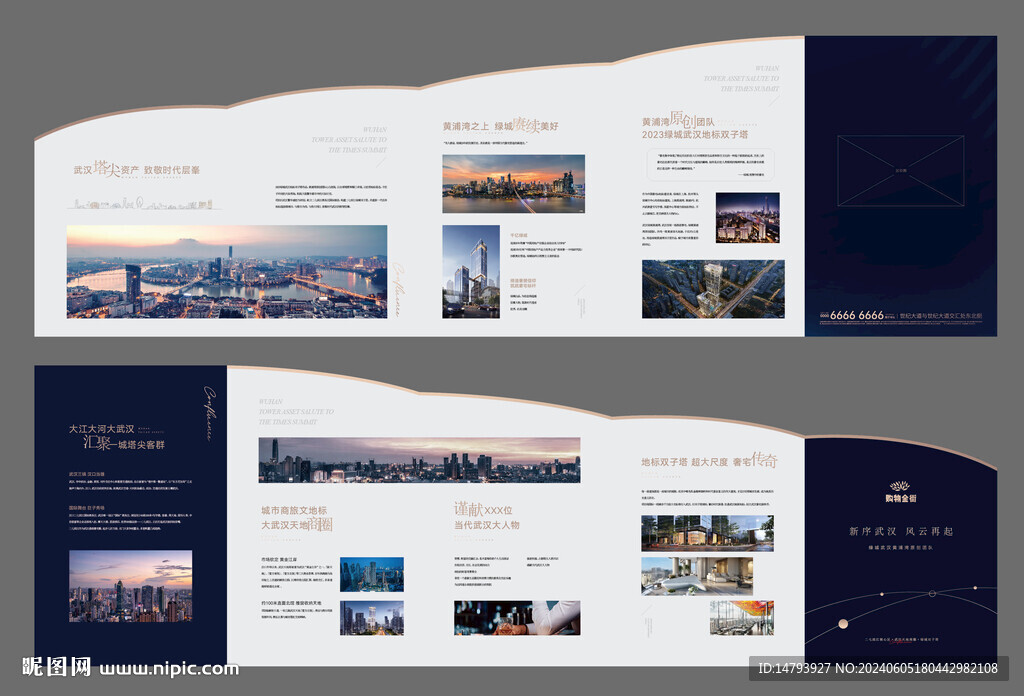Open the purple night city photo
Screen dimensions: 1024x696
point(748,217)
